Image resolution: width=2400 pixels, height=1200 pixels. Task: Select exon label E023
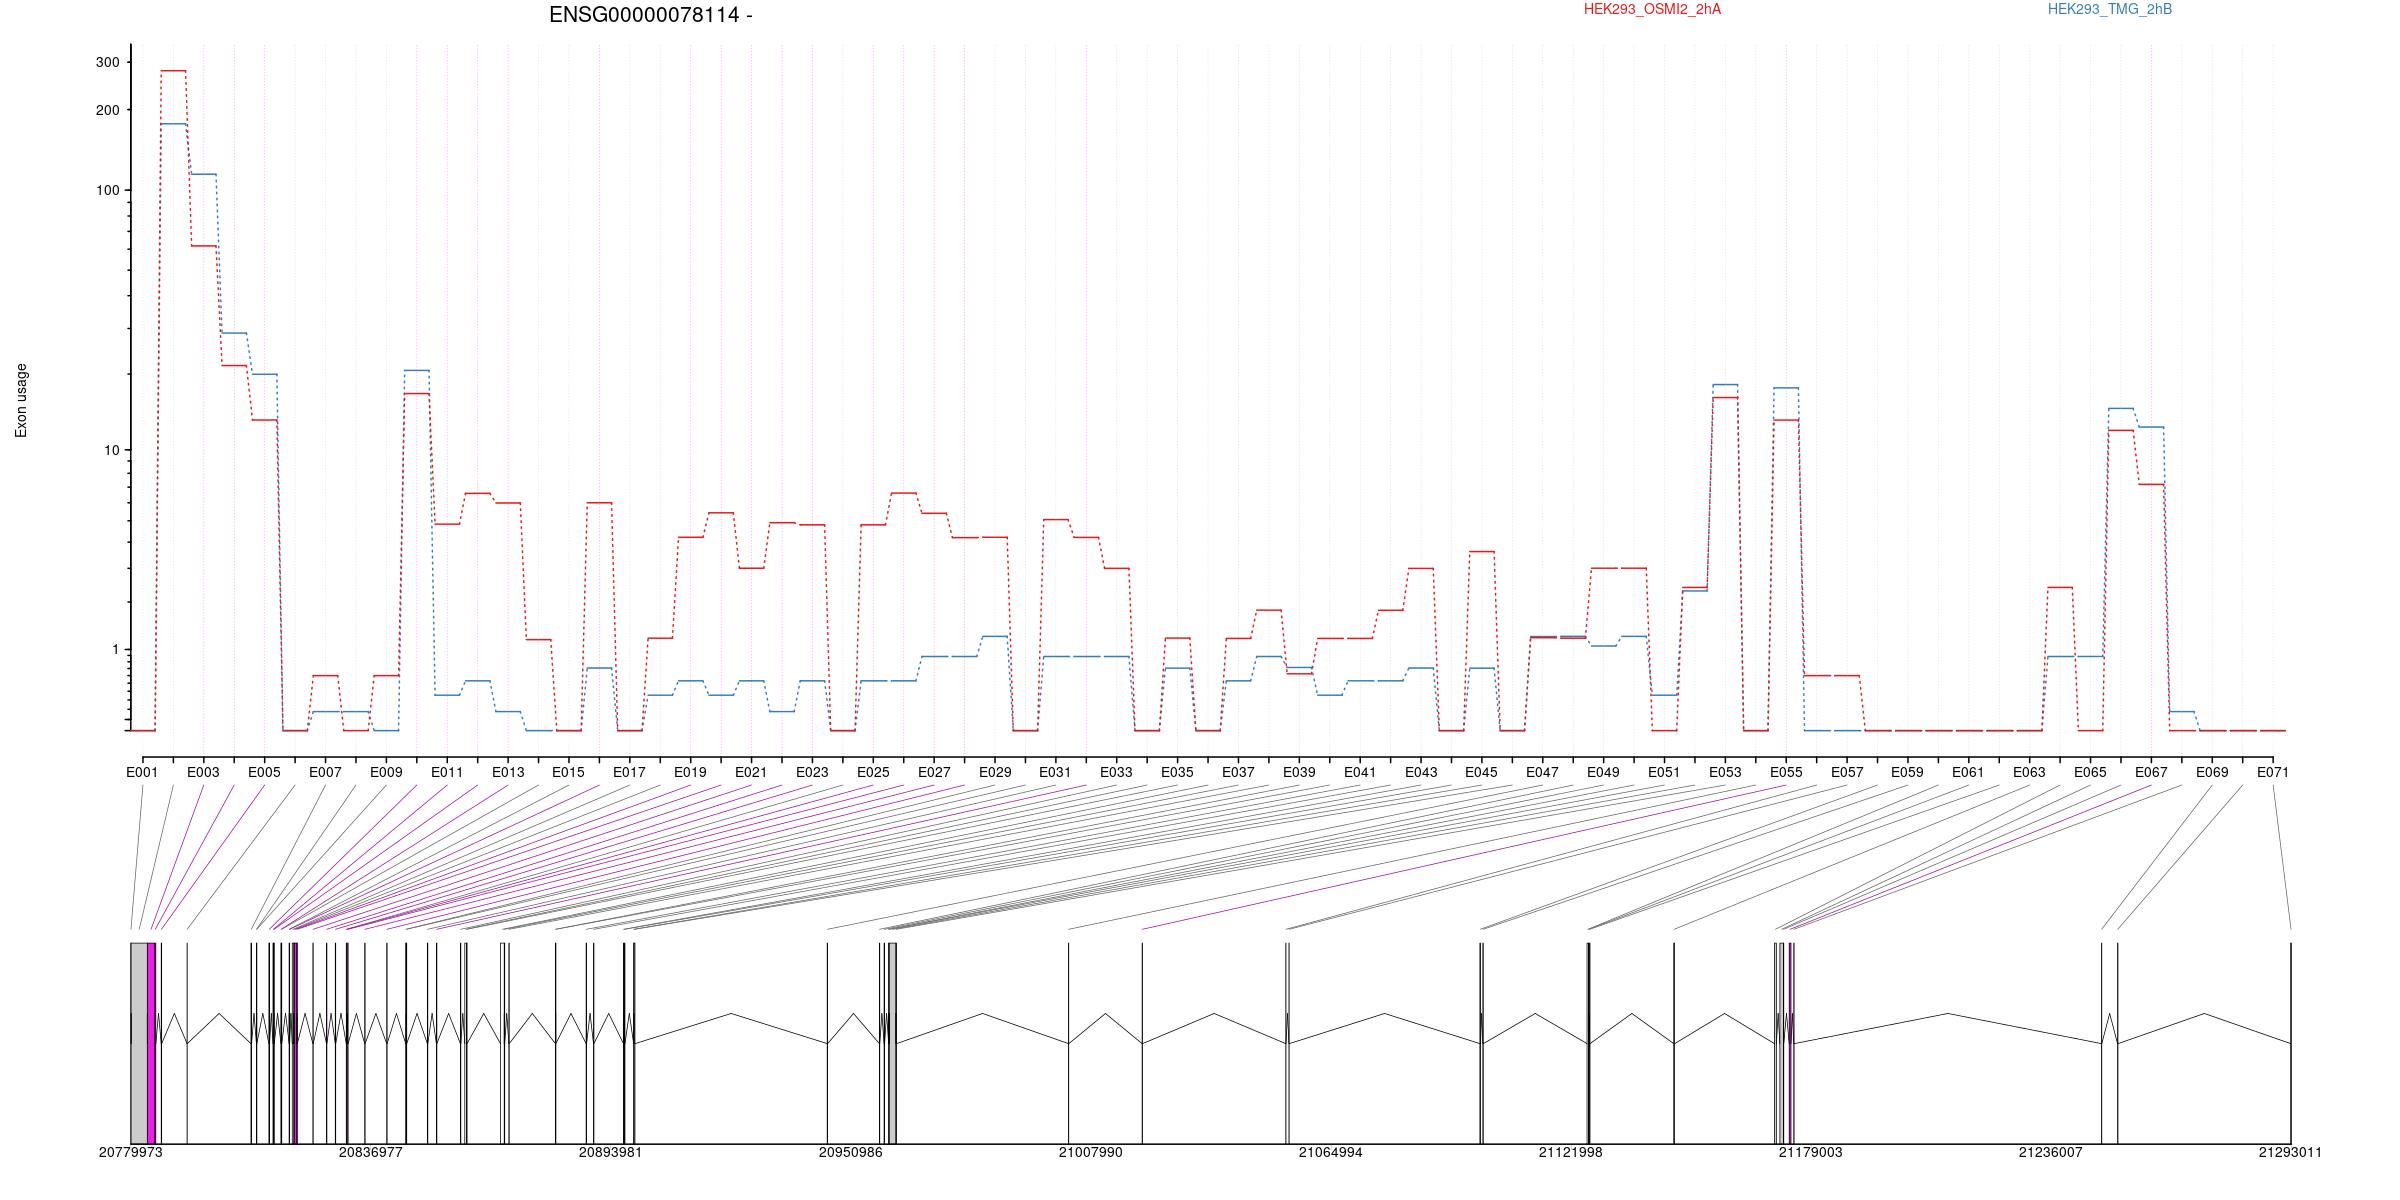point(812,772)
